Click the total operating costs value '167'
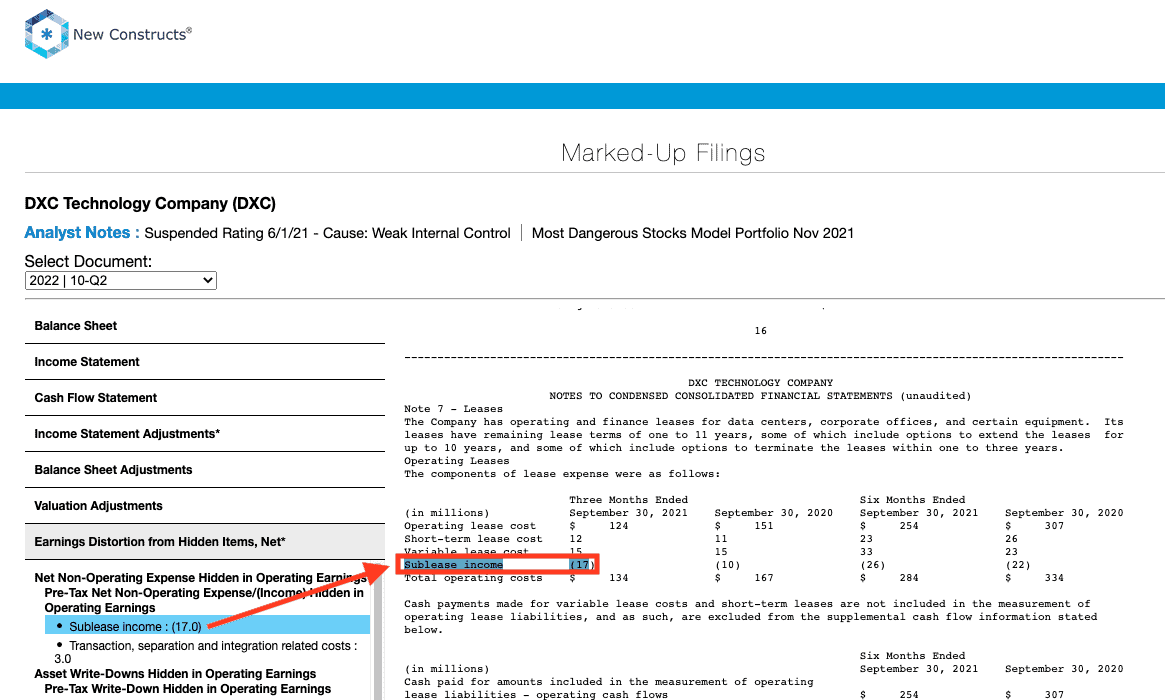Viewport: 1165px width, 700px height. [763, 577]
